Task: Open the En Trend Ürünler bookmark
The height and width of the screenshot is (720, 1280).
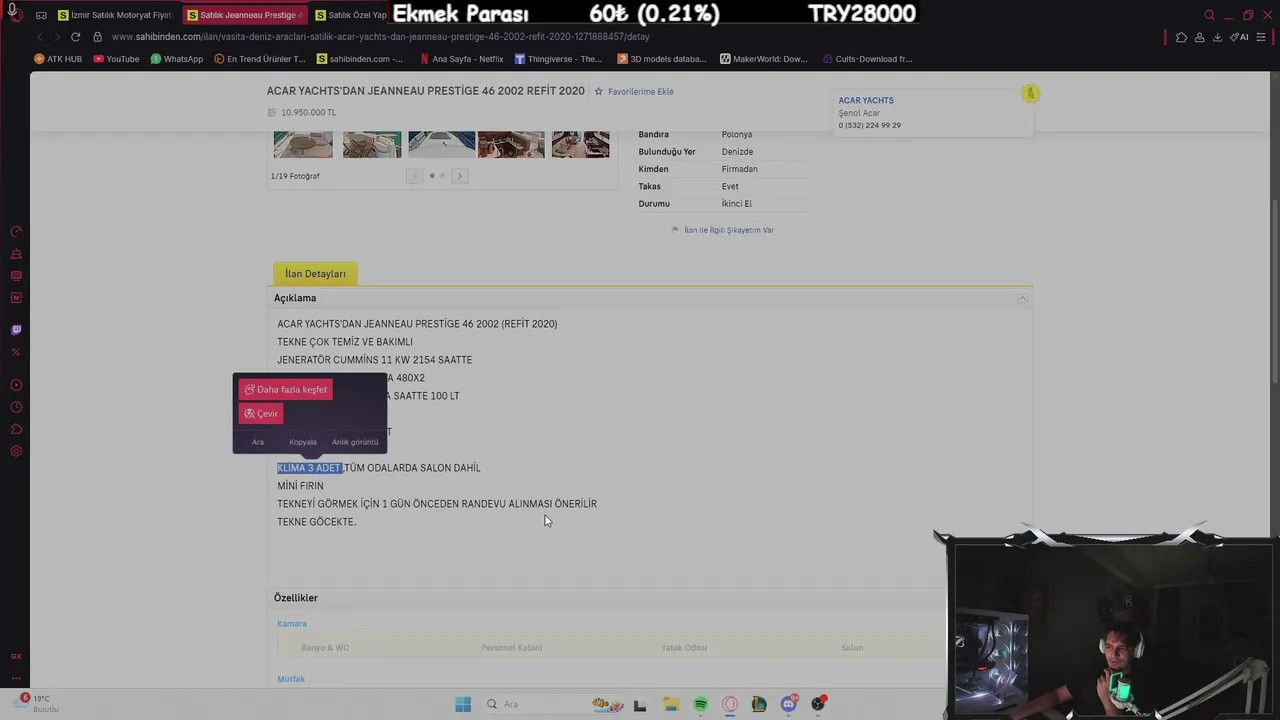Action: [260, 59]
